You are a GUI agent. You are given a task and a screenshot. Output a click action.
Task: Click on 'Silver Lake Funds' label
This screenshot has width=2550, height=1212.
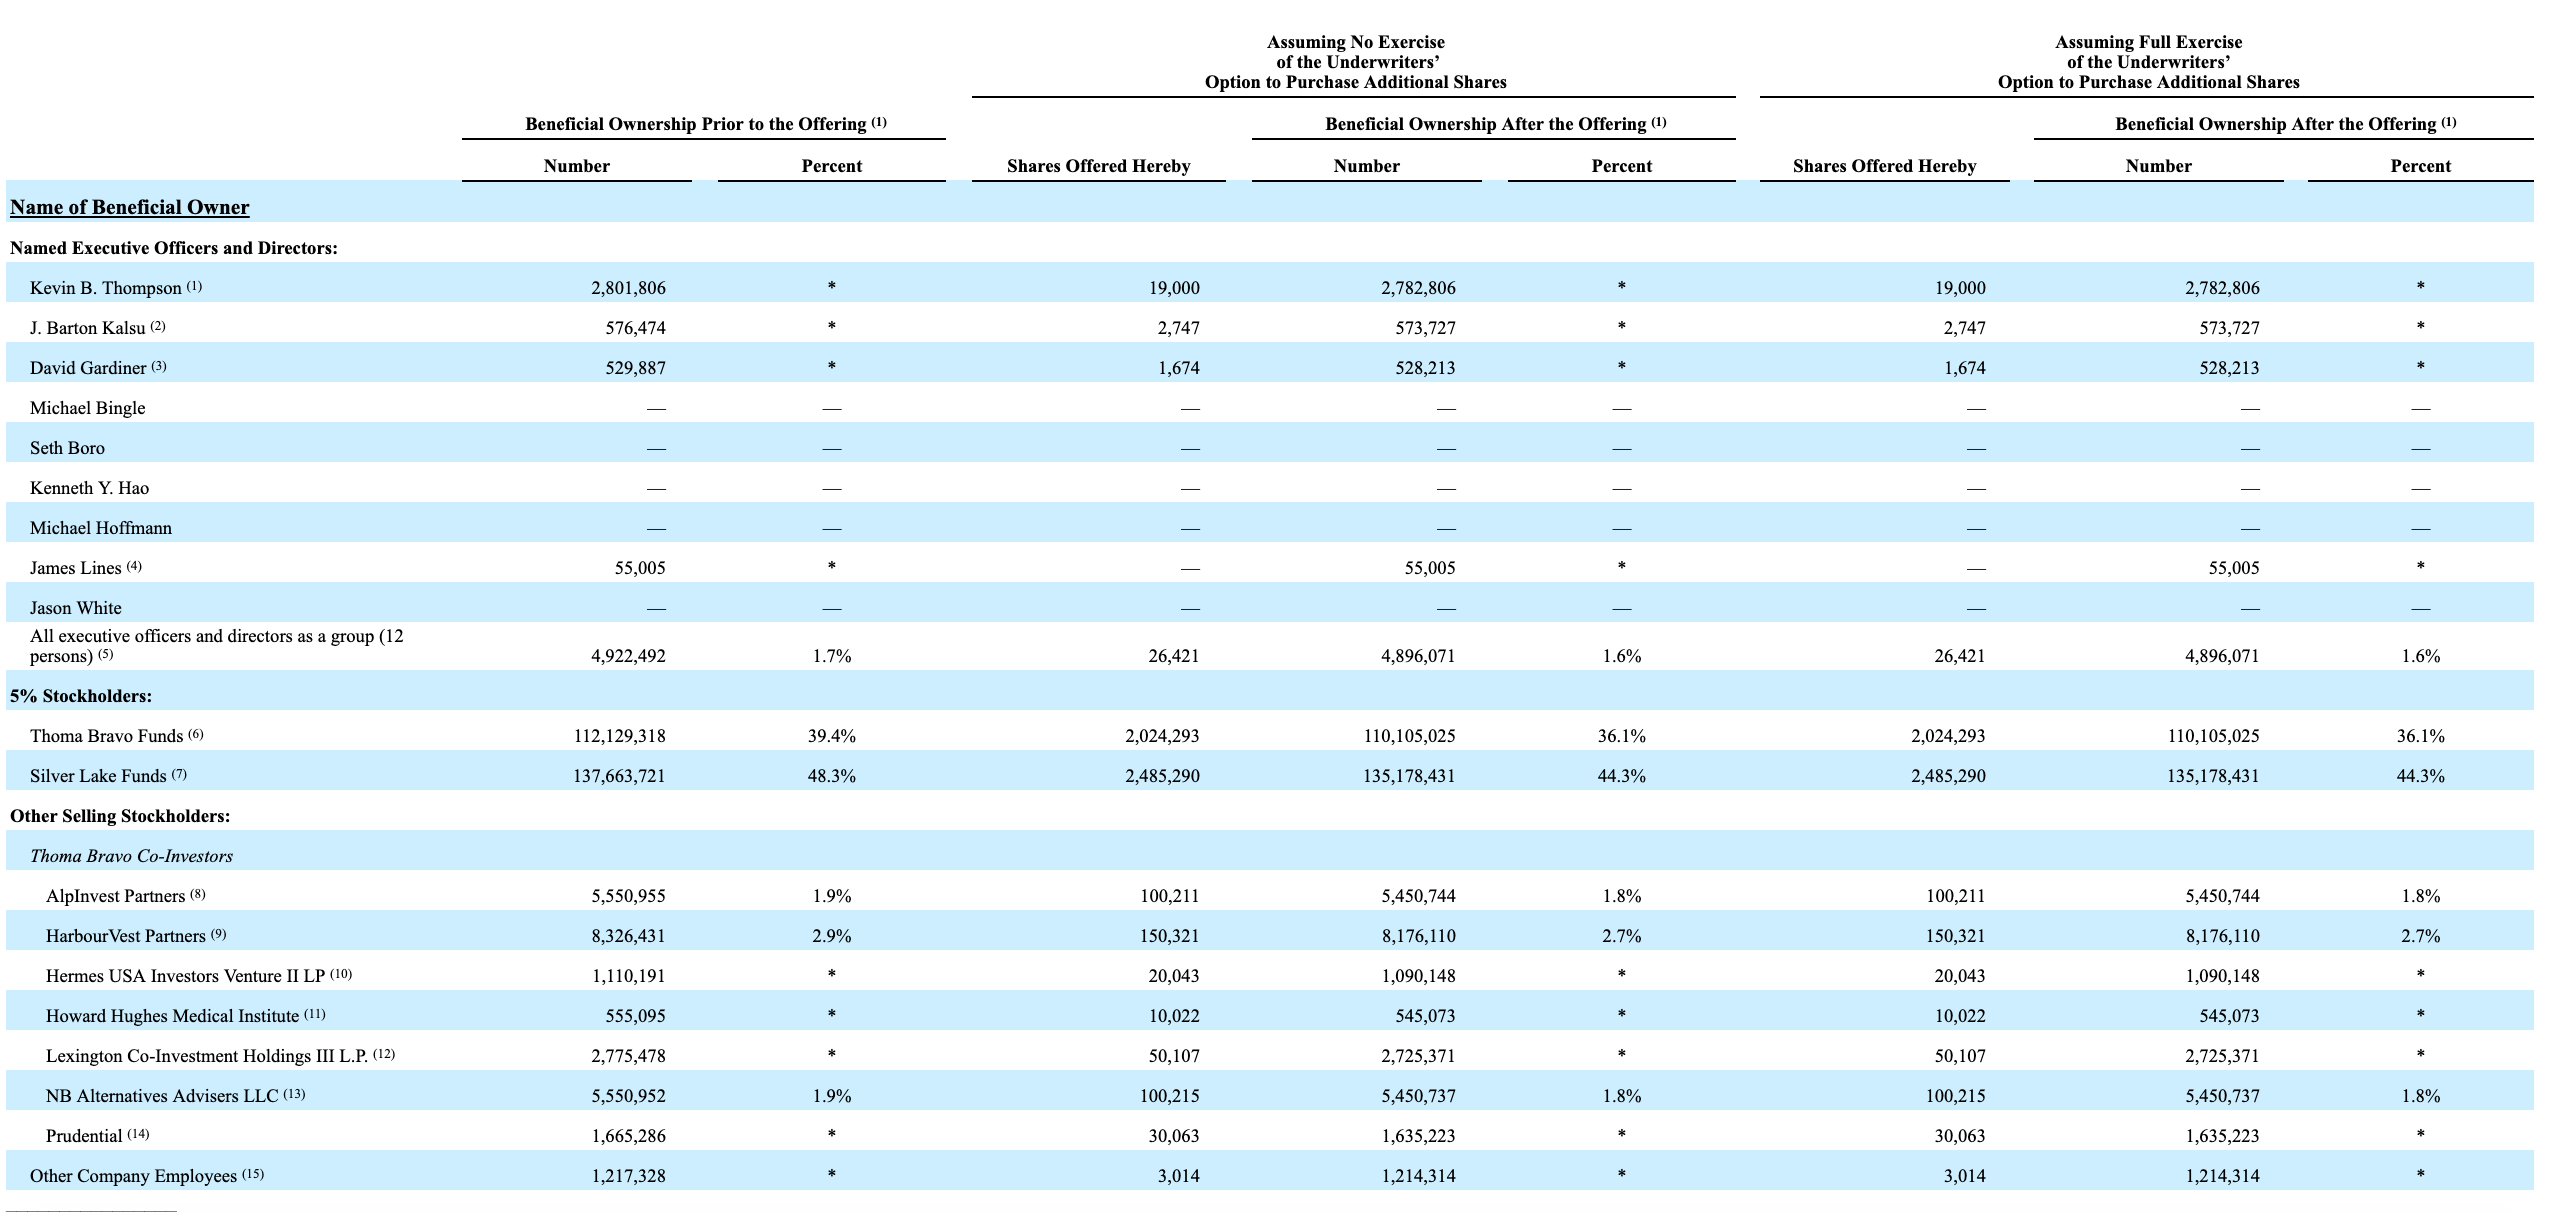[99, 776]
